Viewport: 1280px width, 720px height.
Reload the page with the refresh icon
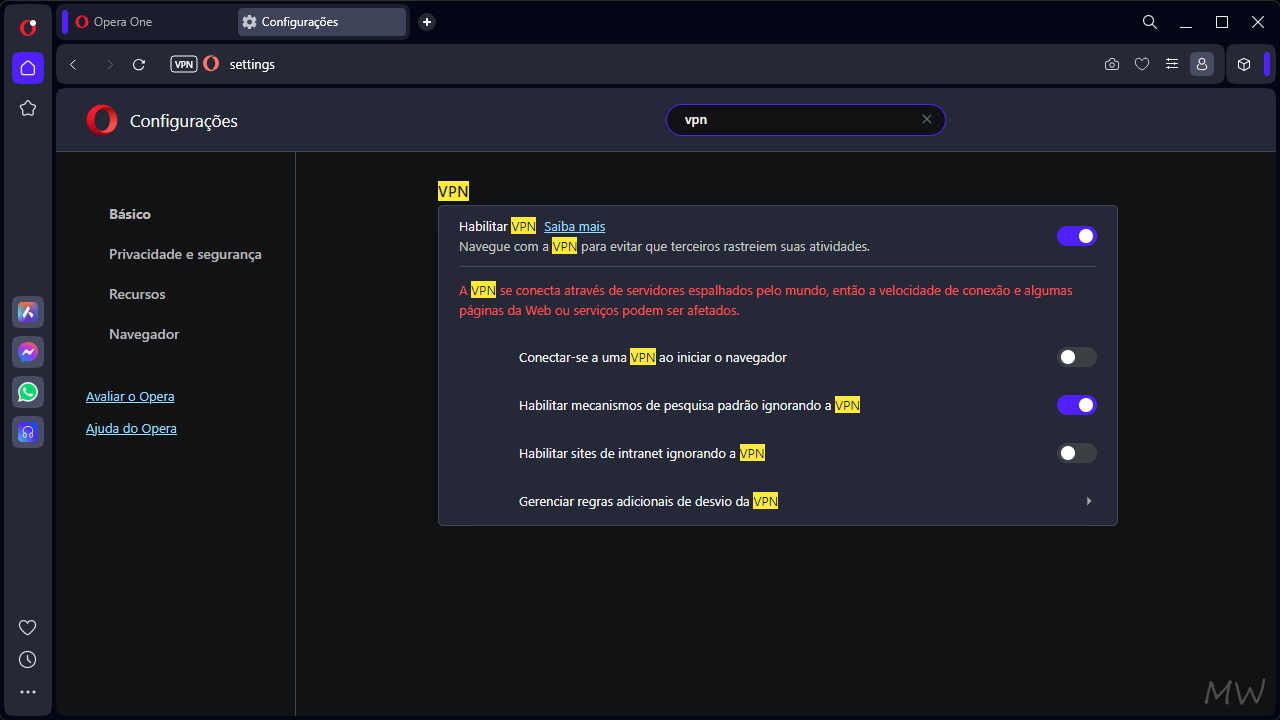coord(139,64)
